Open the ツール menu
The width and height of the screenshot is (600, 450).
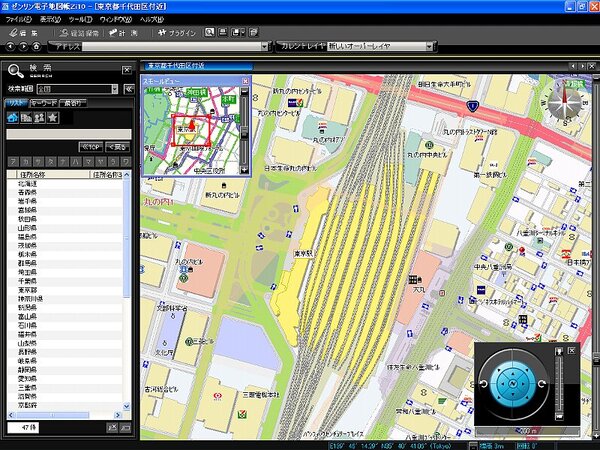(x=82, y=19)
